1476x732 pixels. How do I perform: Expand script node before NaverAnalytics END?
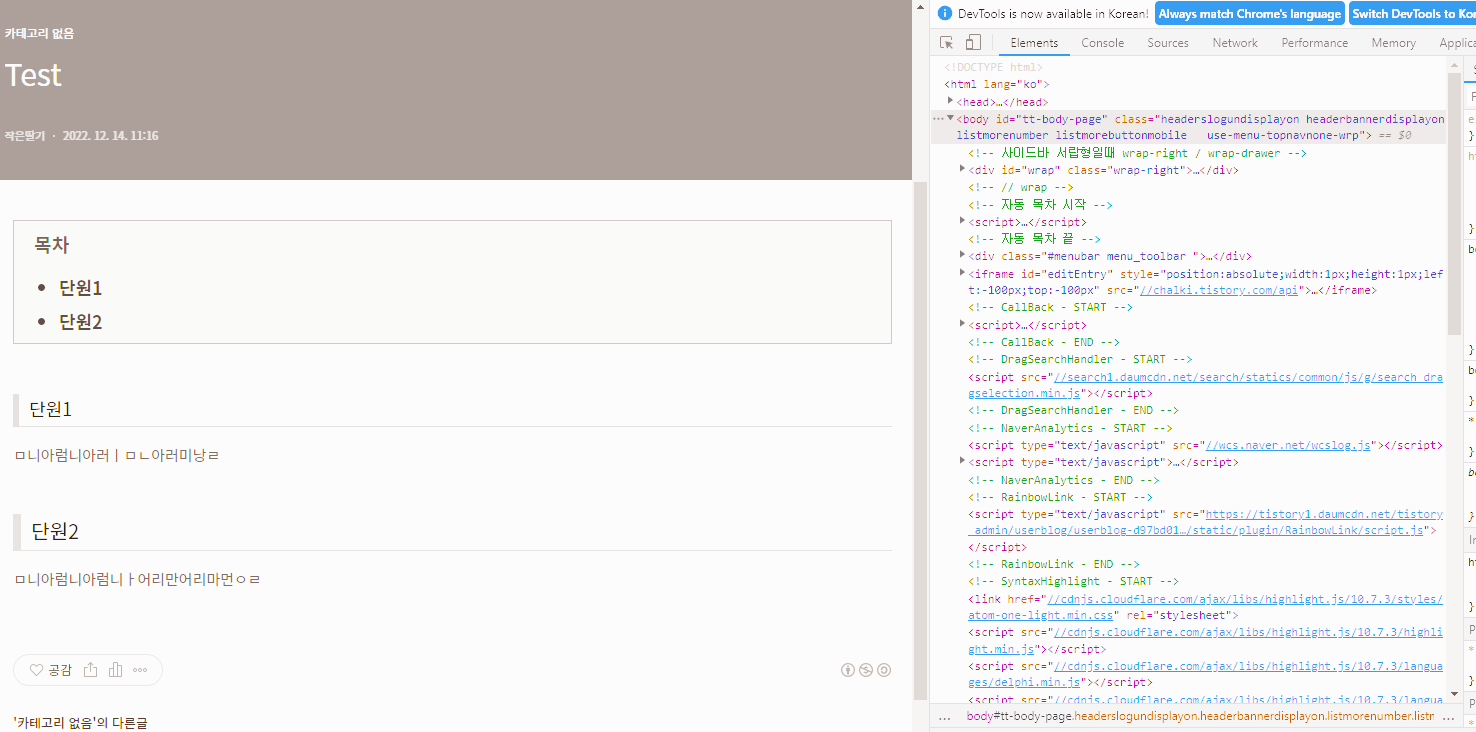tap(963, 461)
